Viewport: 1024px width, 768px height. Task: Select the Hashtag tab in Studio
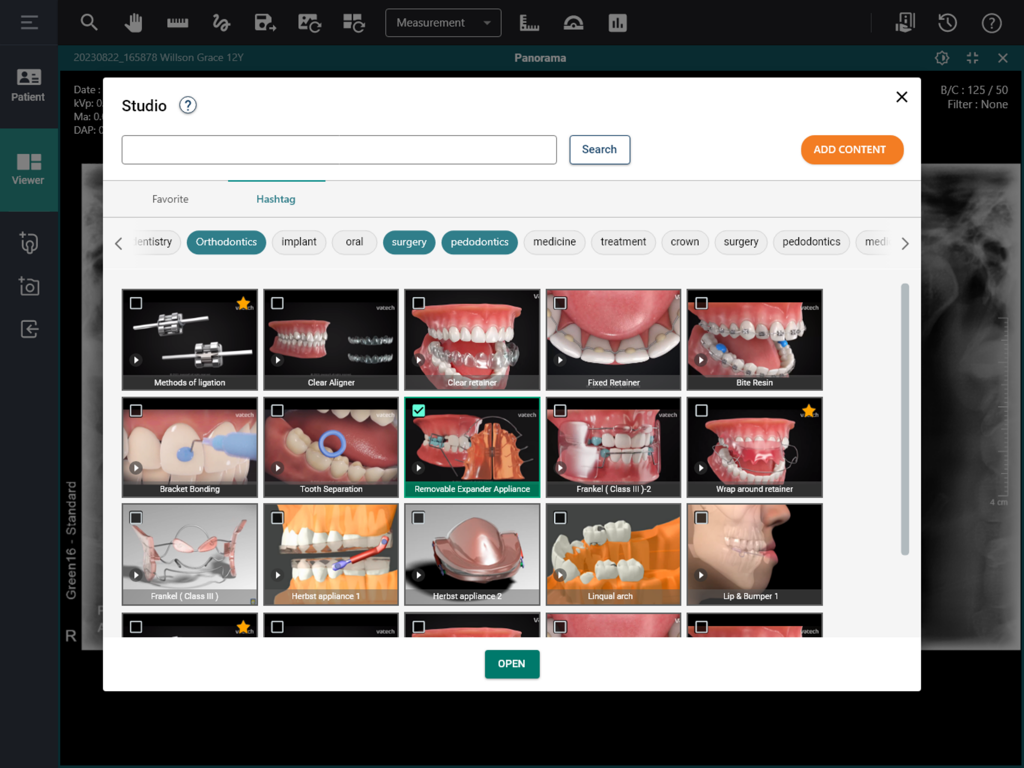[x=276, y=199]
